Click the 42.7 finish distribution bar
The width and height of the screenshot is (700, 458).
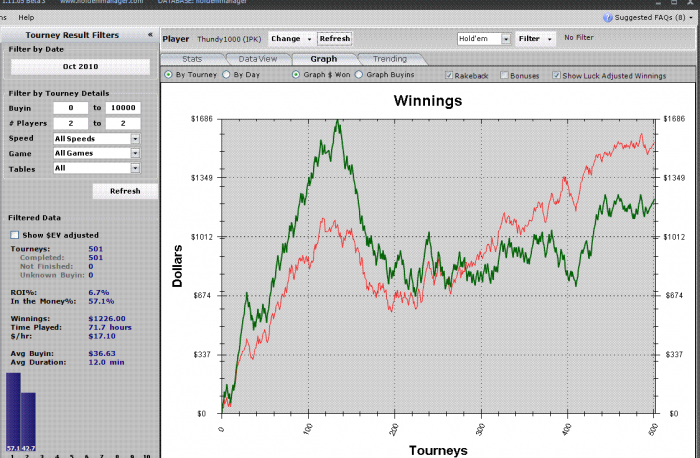28,422
